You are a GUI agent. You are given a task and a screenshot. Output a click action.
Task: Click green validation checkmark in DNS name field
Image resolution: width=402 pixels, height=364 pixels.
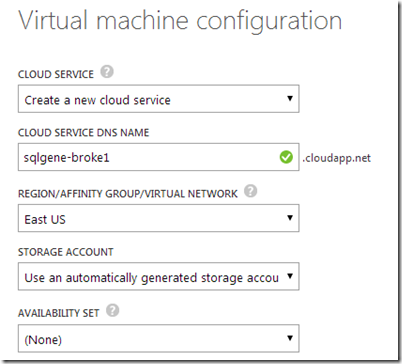pos(286,157)
